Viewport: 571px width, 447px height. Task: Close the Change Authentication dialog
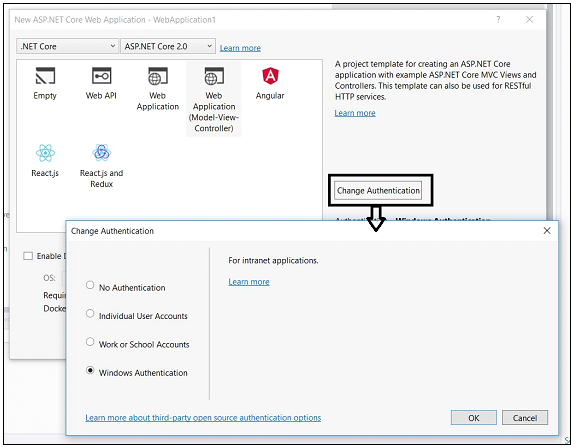coord(547,231)
